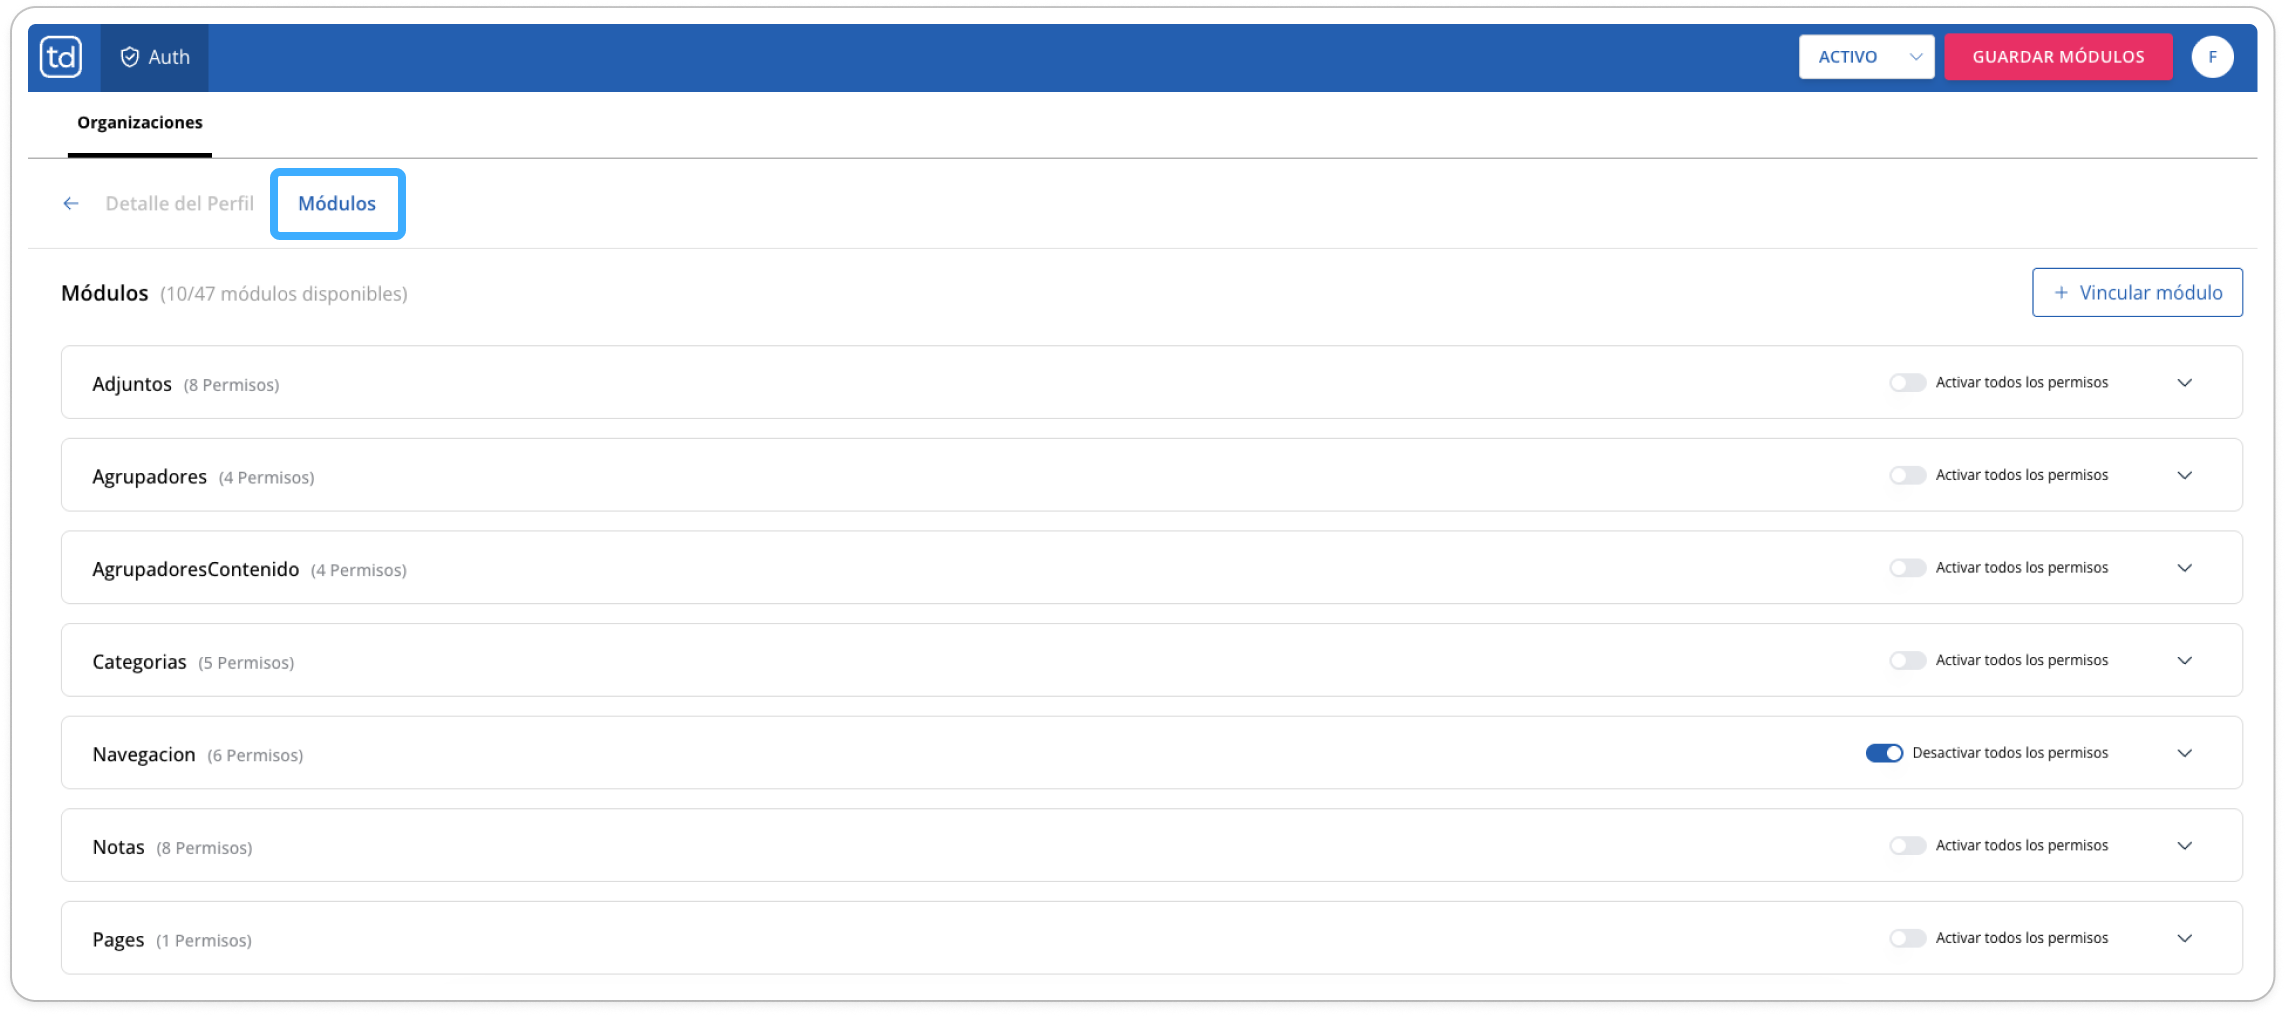The image size is (2286, 1016).
Task: Go back using the left arrow
Action: tap(71, 204)
